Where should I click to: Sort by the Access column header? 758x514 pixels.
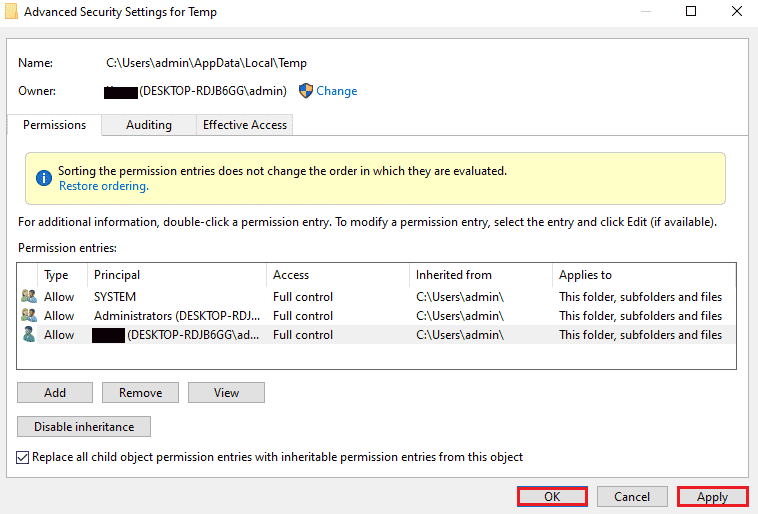tap(338, 275)
